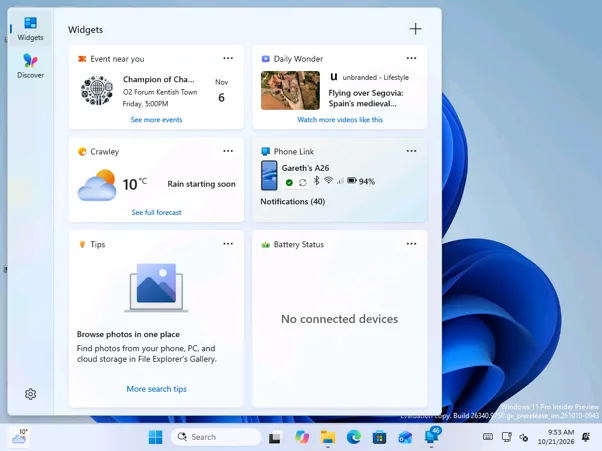Image resolution: width=602 pixels, height=451 pixels.
Task: Open more options for Battery Status widget
Action: click(x=411, y=244)
